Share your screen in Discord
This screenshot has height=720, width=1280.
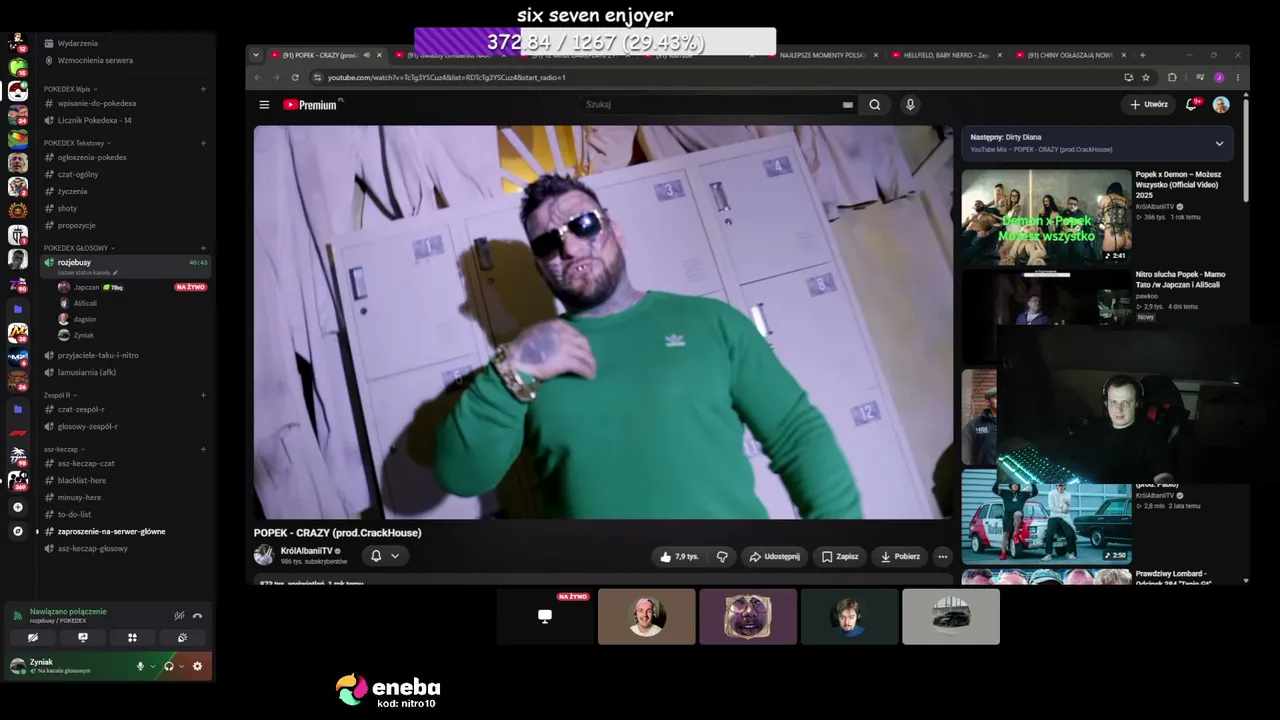point(83,637)
